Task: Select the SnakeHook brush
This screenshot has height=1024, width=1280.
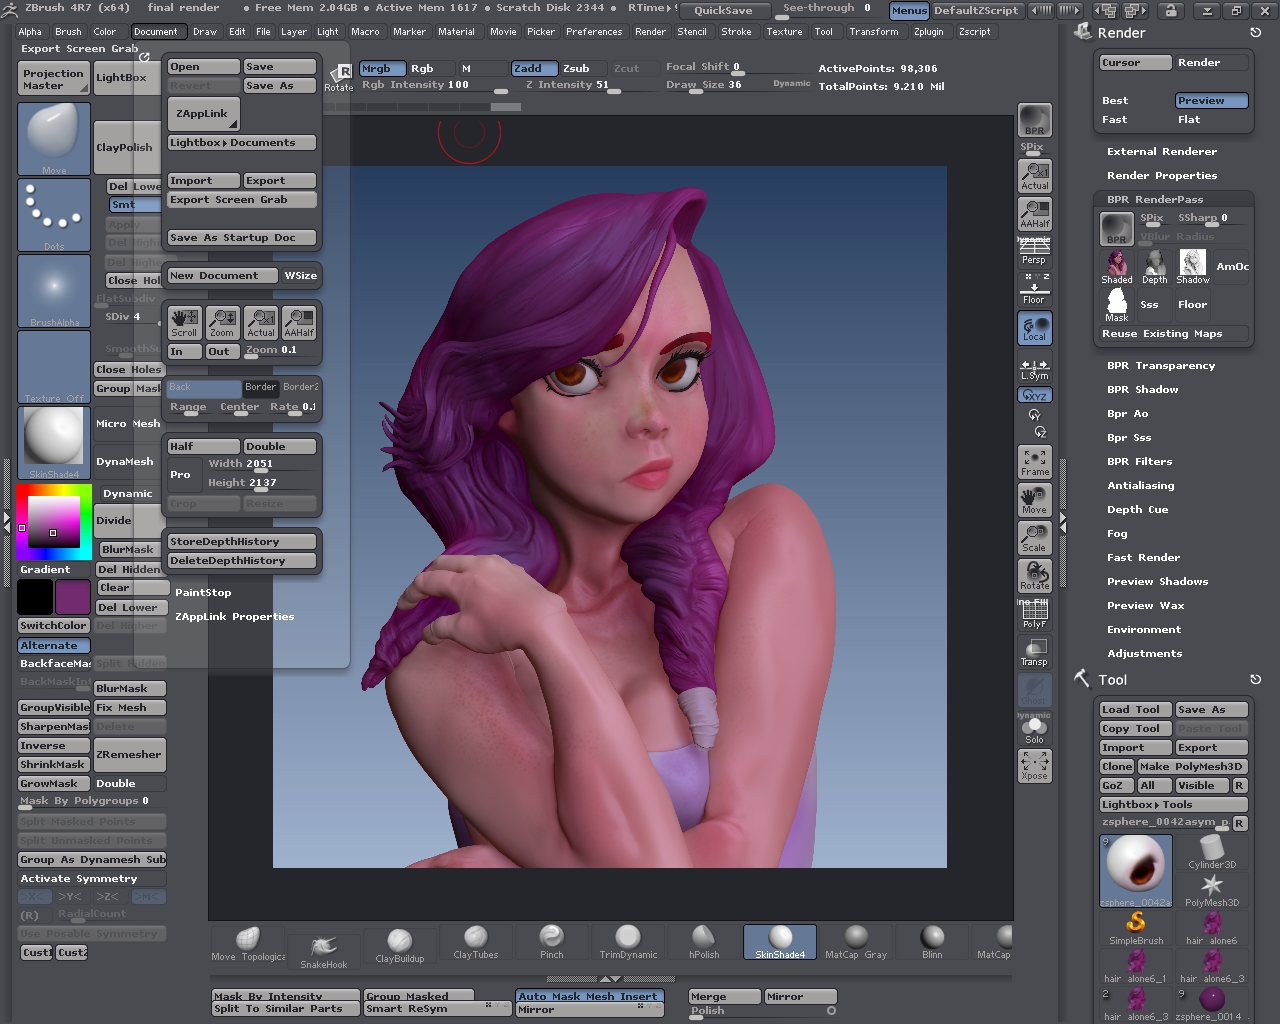Action: click(x=324, y=951)
